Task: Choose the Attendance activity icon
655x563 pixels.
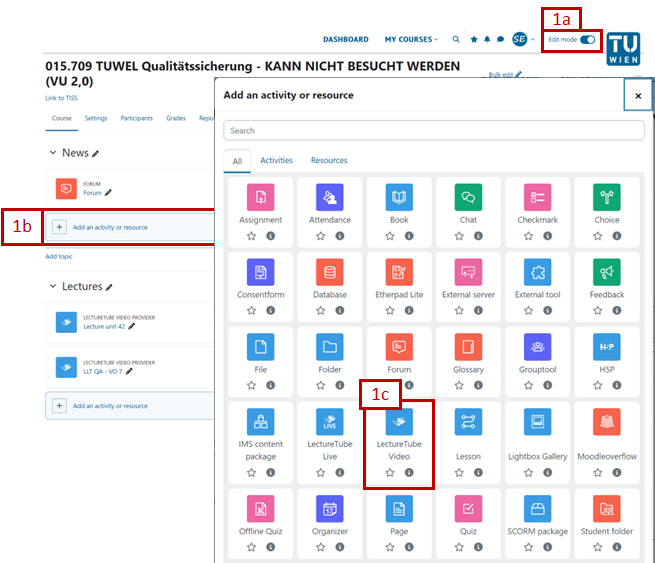Action: click(x=330, y=197)
